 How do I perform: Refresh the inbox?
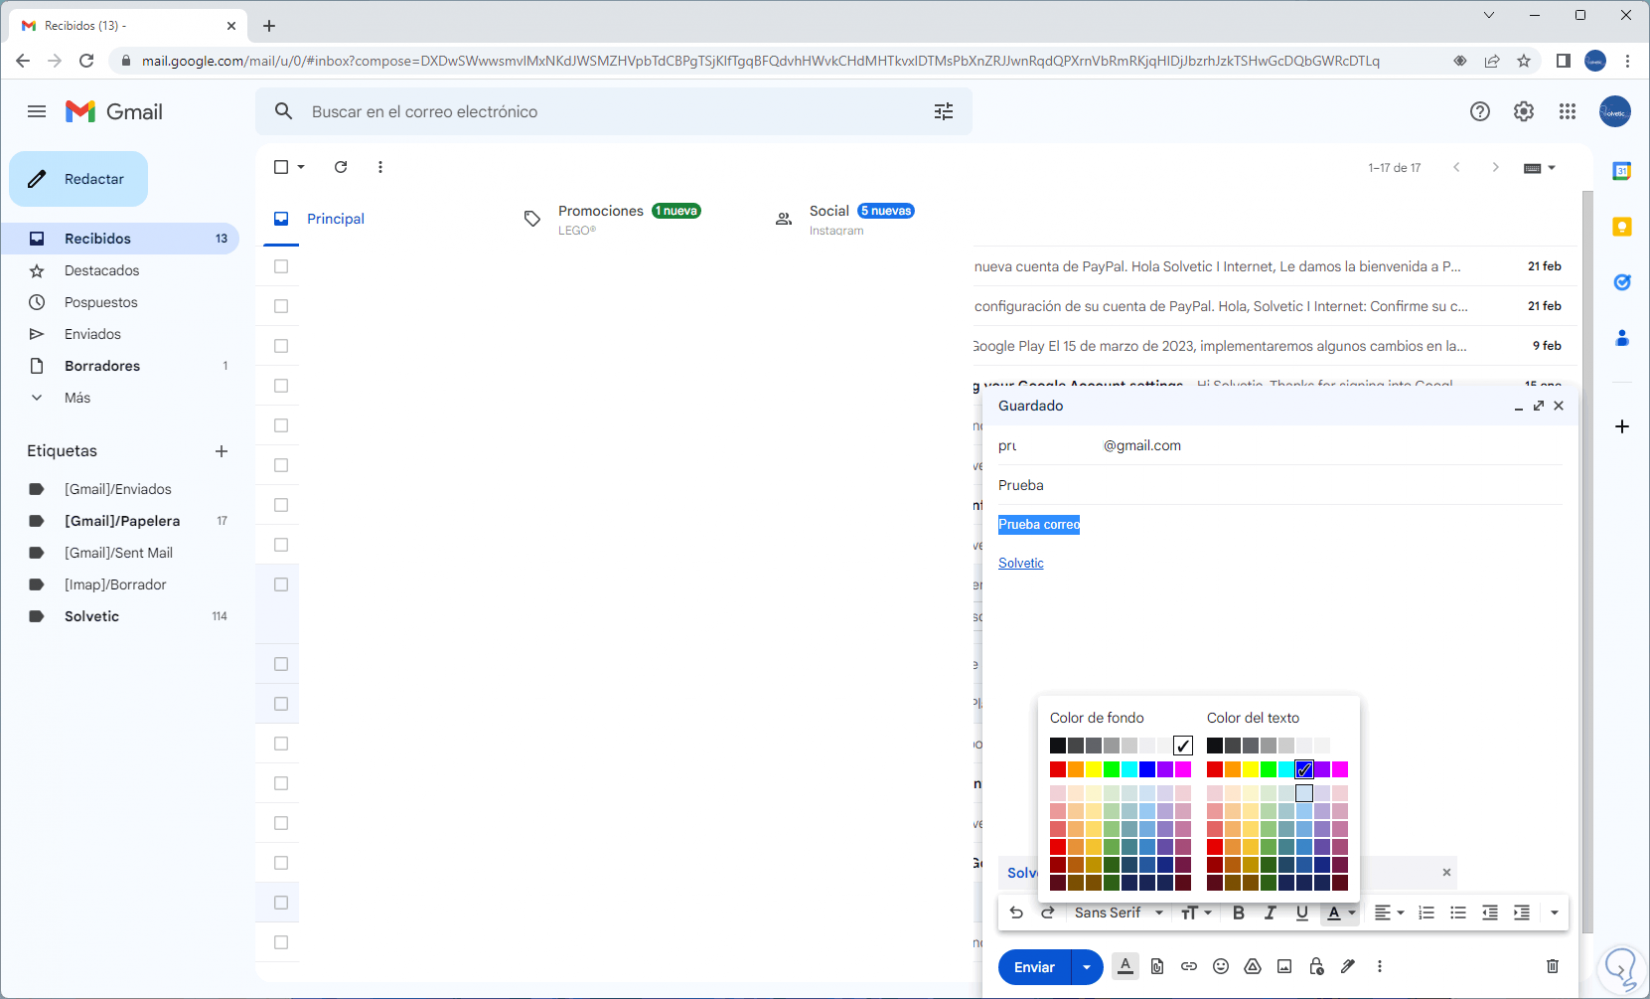tap(341, 167)
